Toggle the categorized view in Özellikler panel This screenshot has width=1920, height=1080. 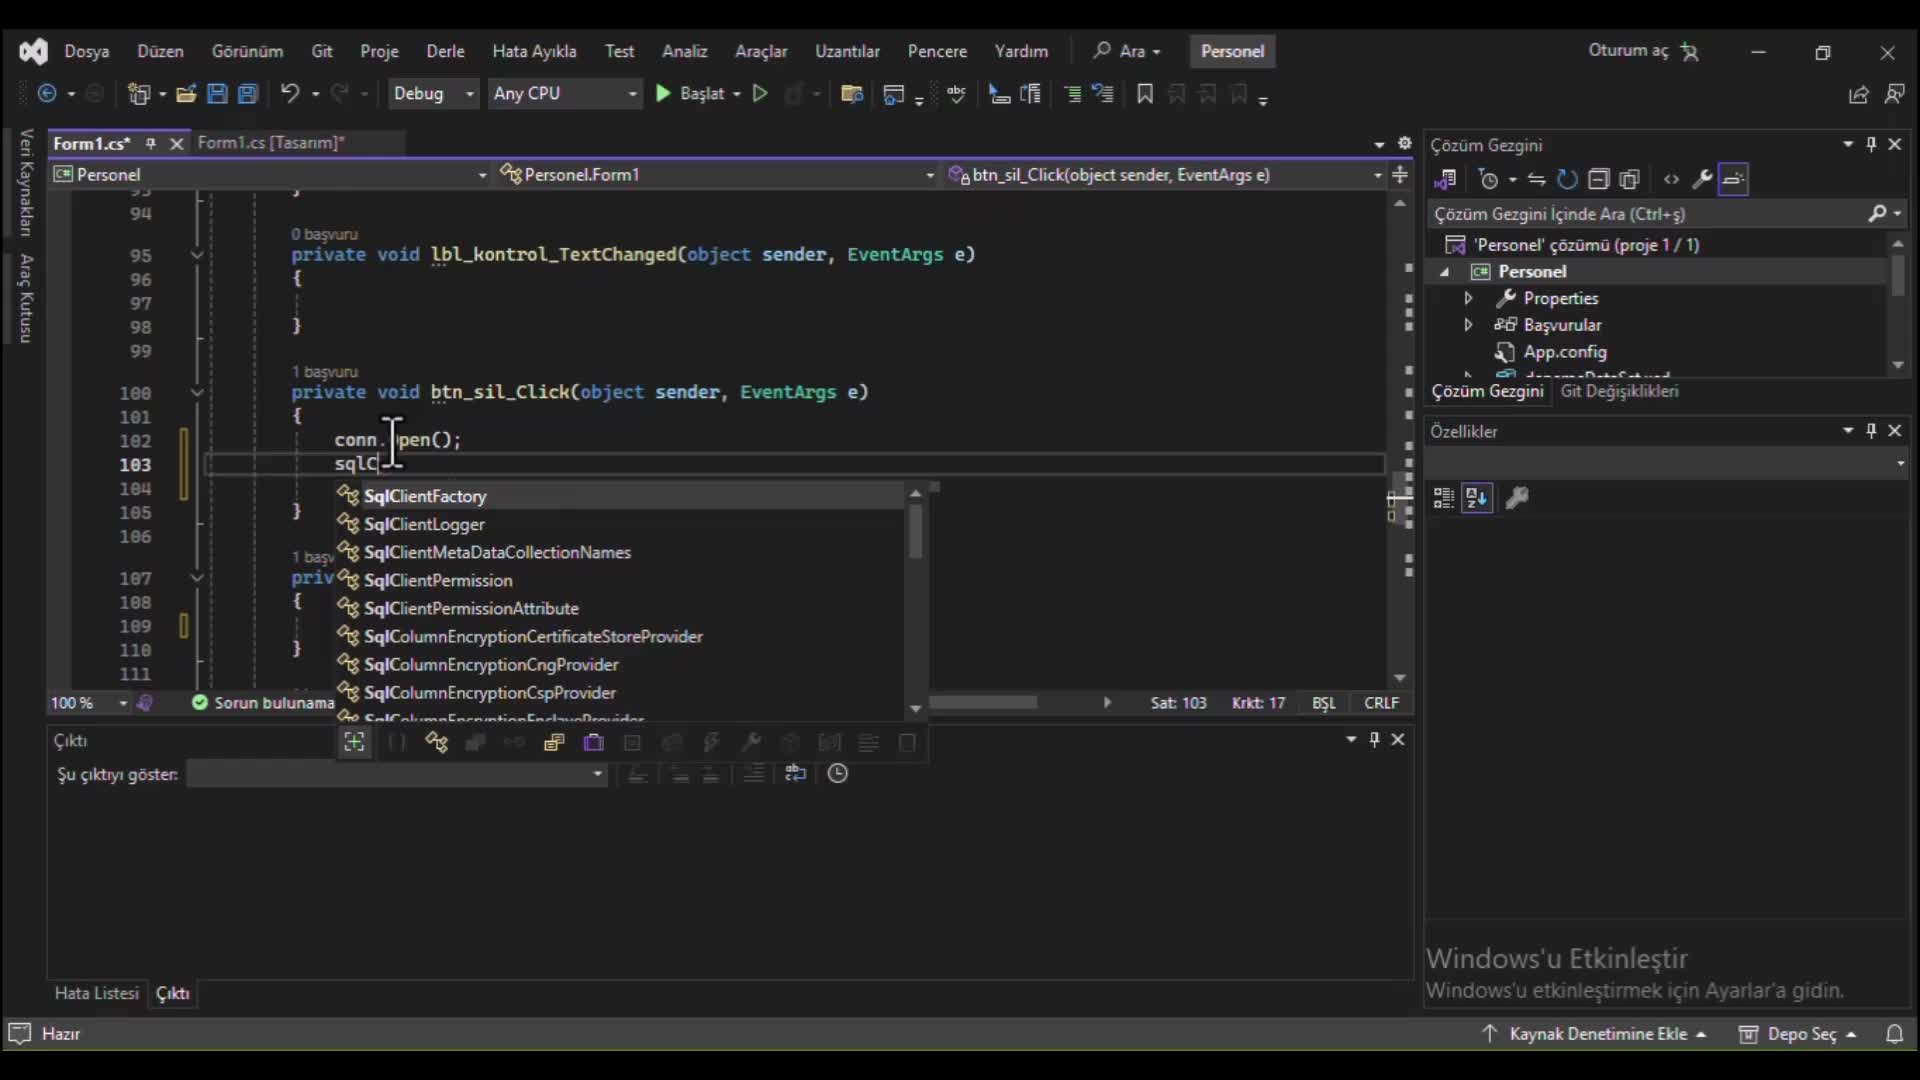tap(1443, 498)
